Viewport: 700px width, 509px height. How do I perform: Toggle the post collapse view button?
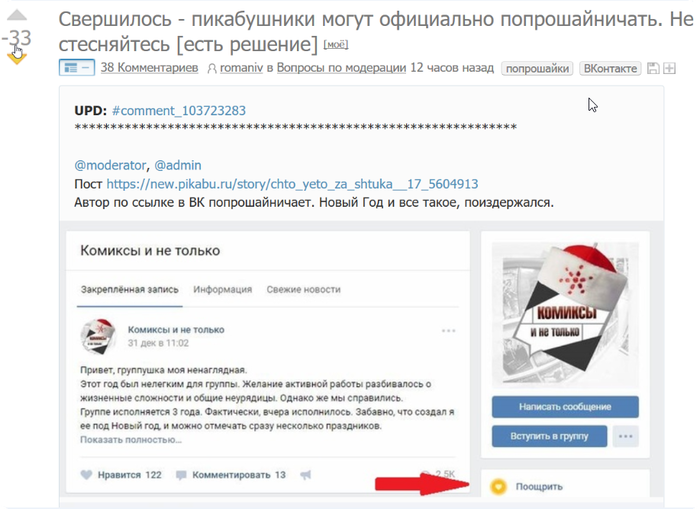[x=77, y=68]
